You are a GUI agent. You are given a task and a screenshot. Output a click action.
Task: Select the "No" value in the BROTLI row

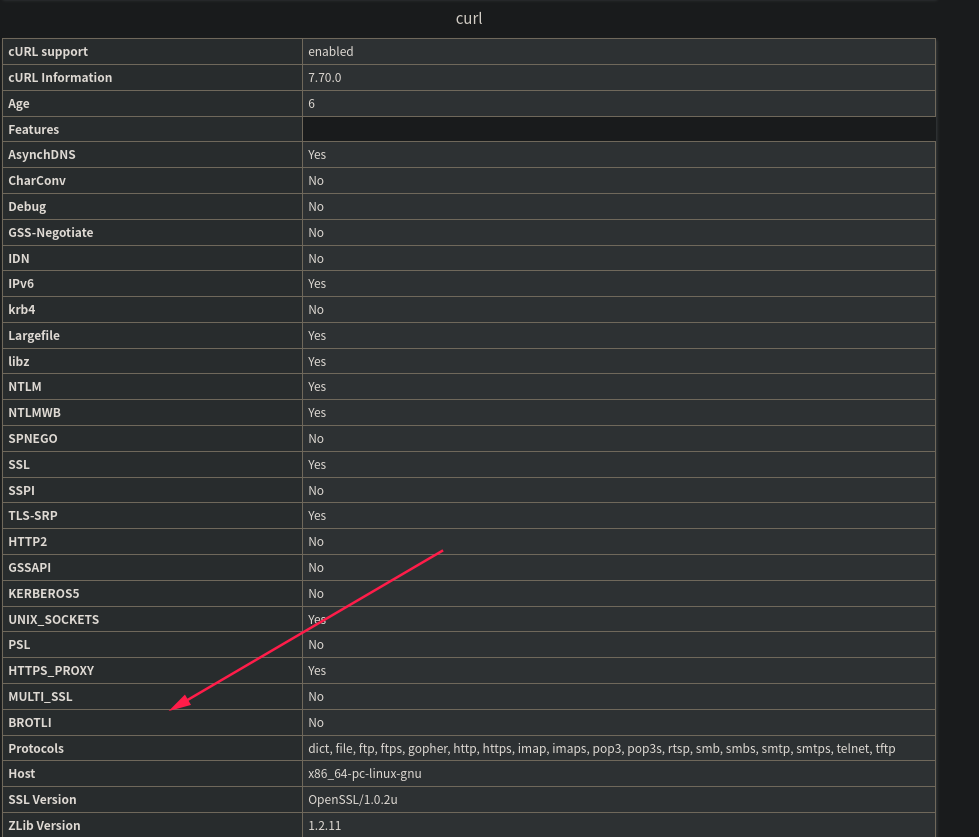(x=316, y=723)
